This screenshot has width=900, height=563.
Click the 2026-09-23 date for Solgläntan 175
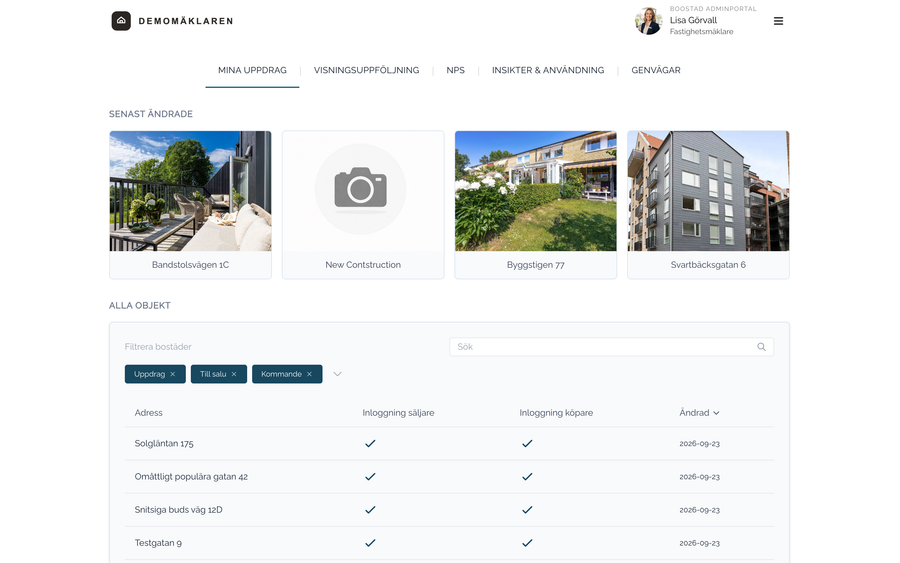tap(700, 444)
